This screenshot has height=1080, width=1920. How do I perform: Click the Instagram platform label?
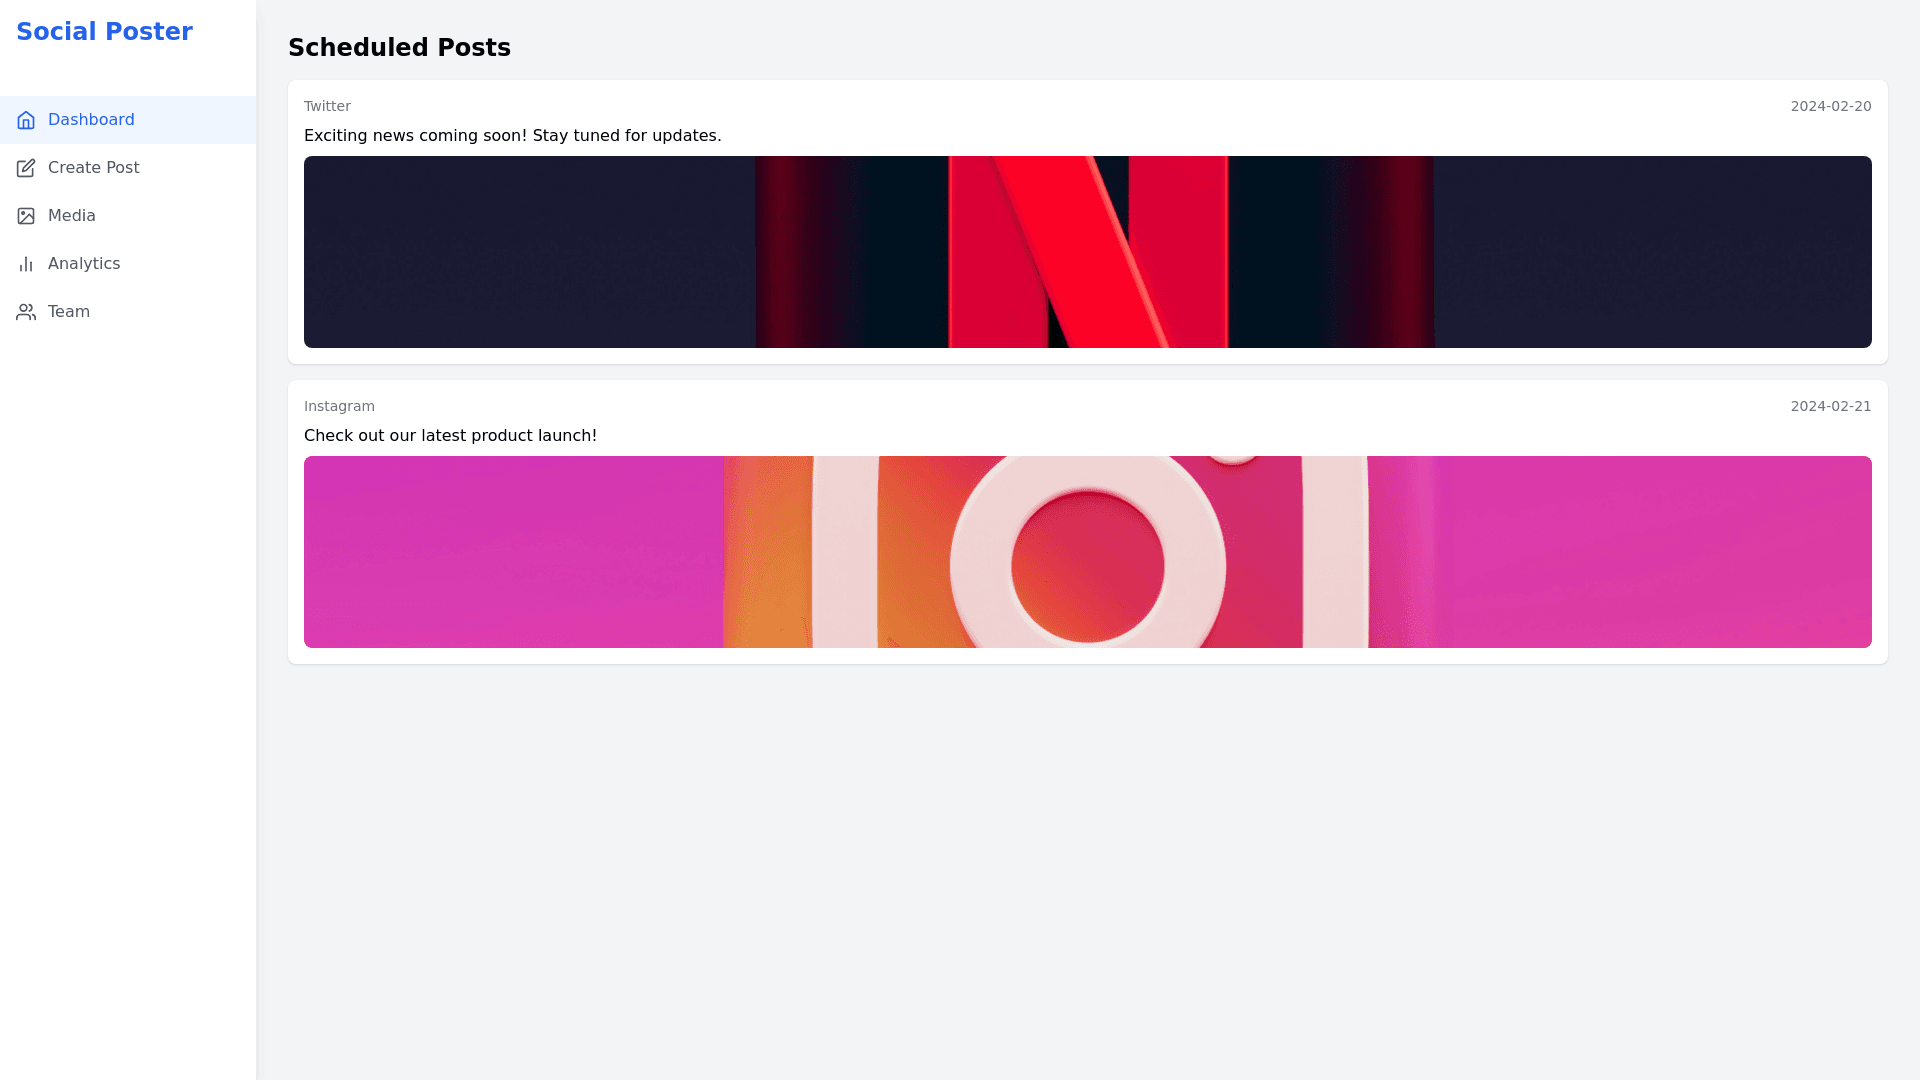339,406
